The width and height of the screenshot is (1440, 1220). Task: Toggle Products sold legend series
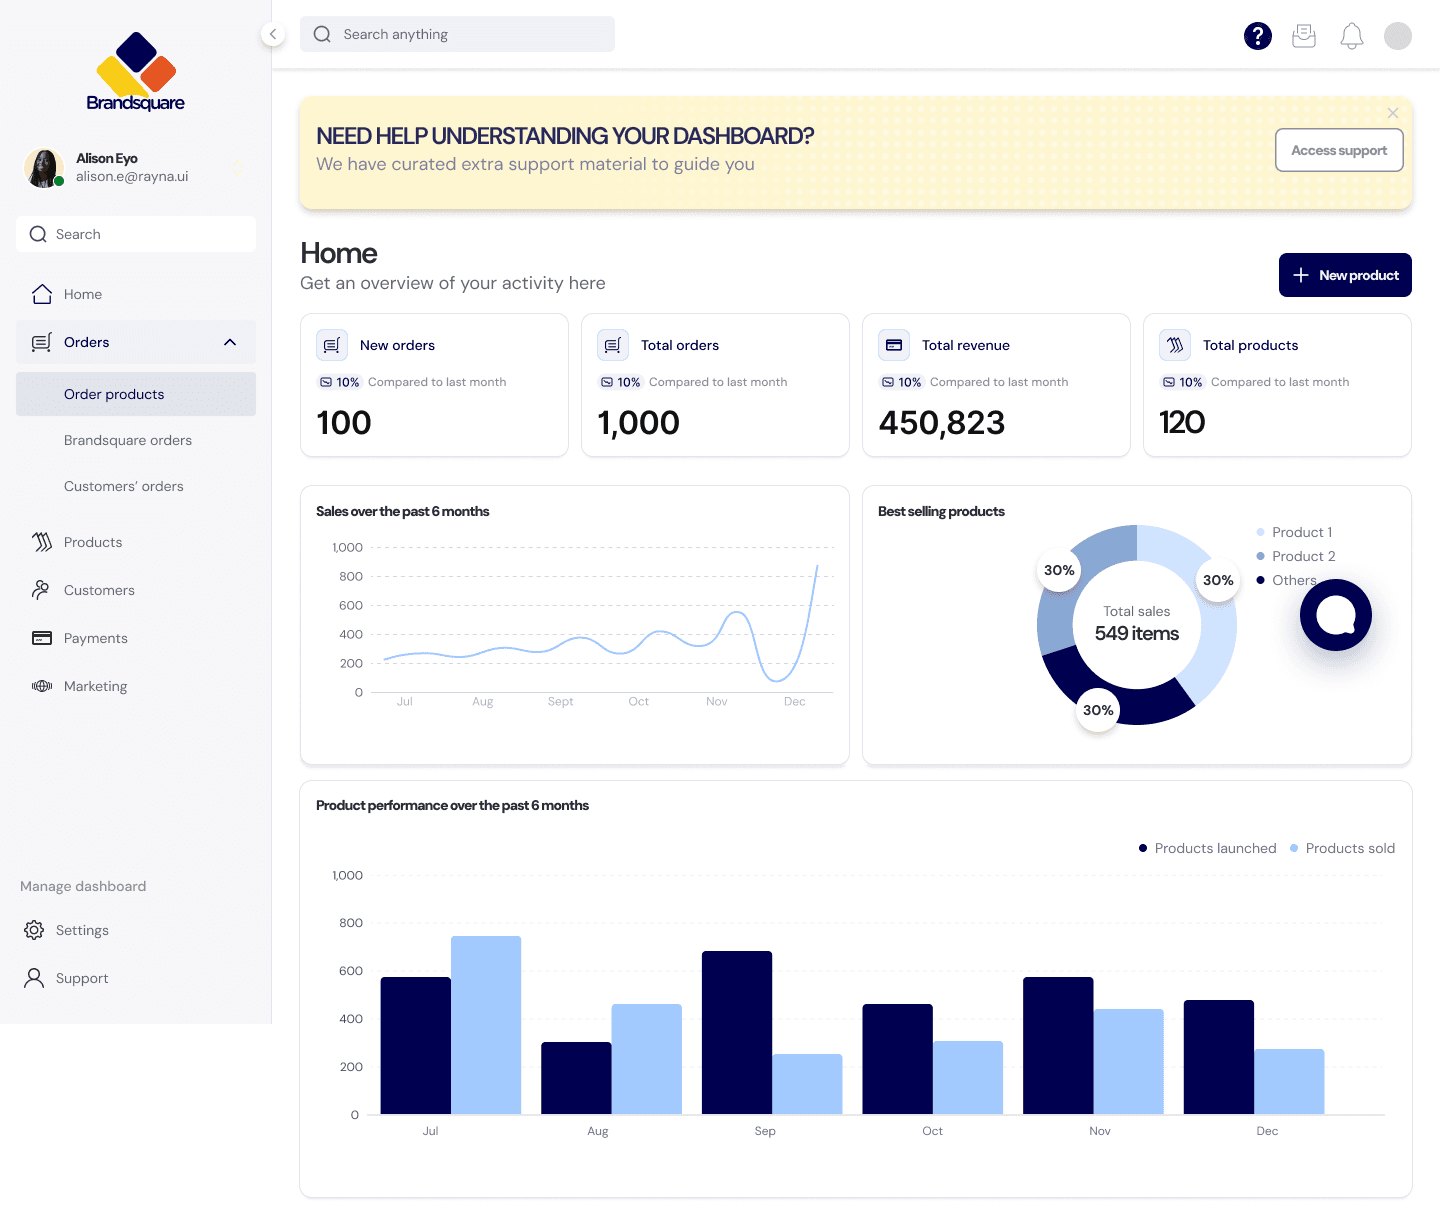click(1342, 848)
